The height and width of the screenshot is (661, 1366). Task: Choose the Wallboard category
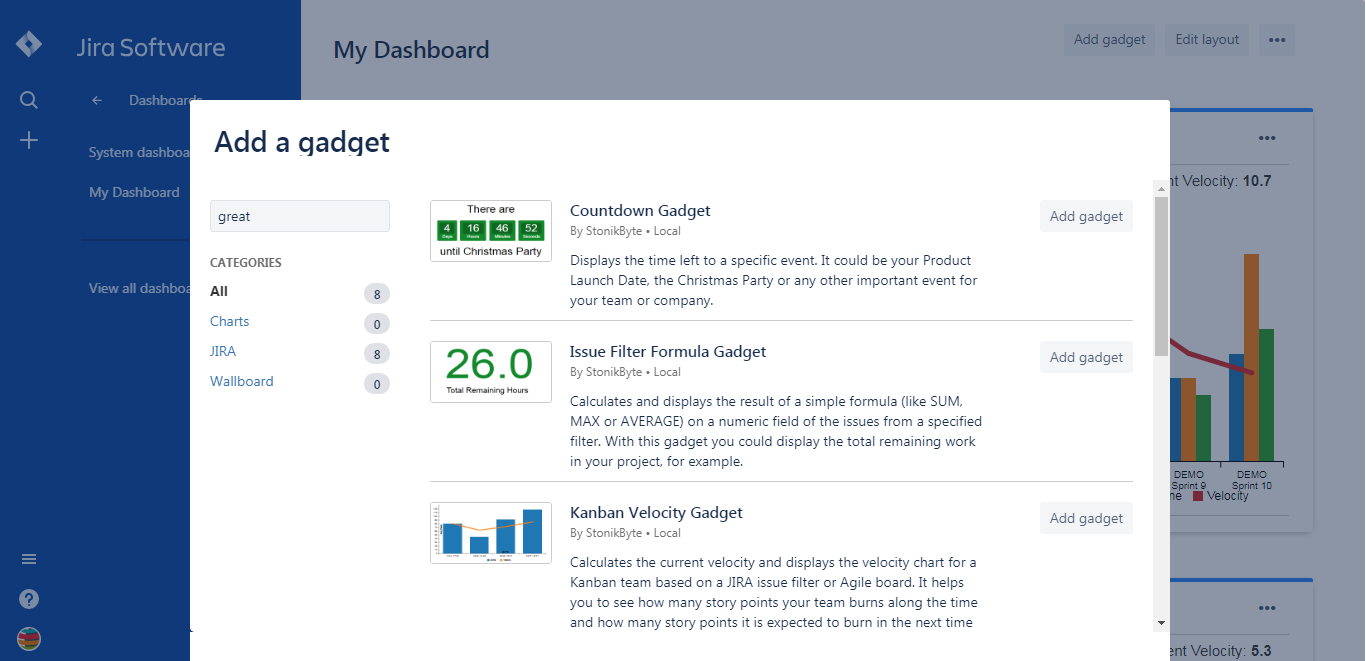[241, 381]
